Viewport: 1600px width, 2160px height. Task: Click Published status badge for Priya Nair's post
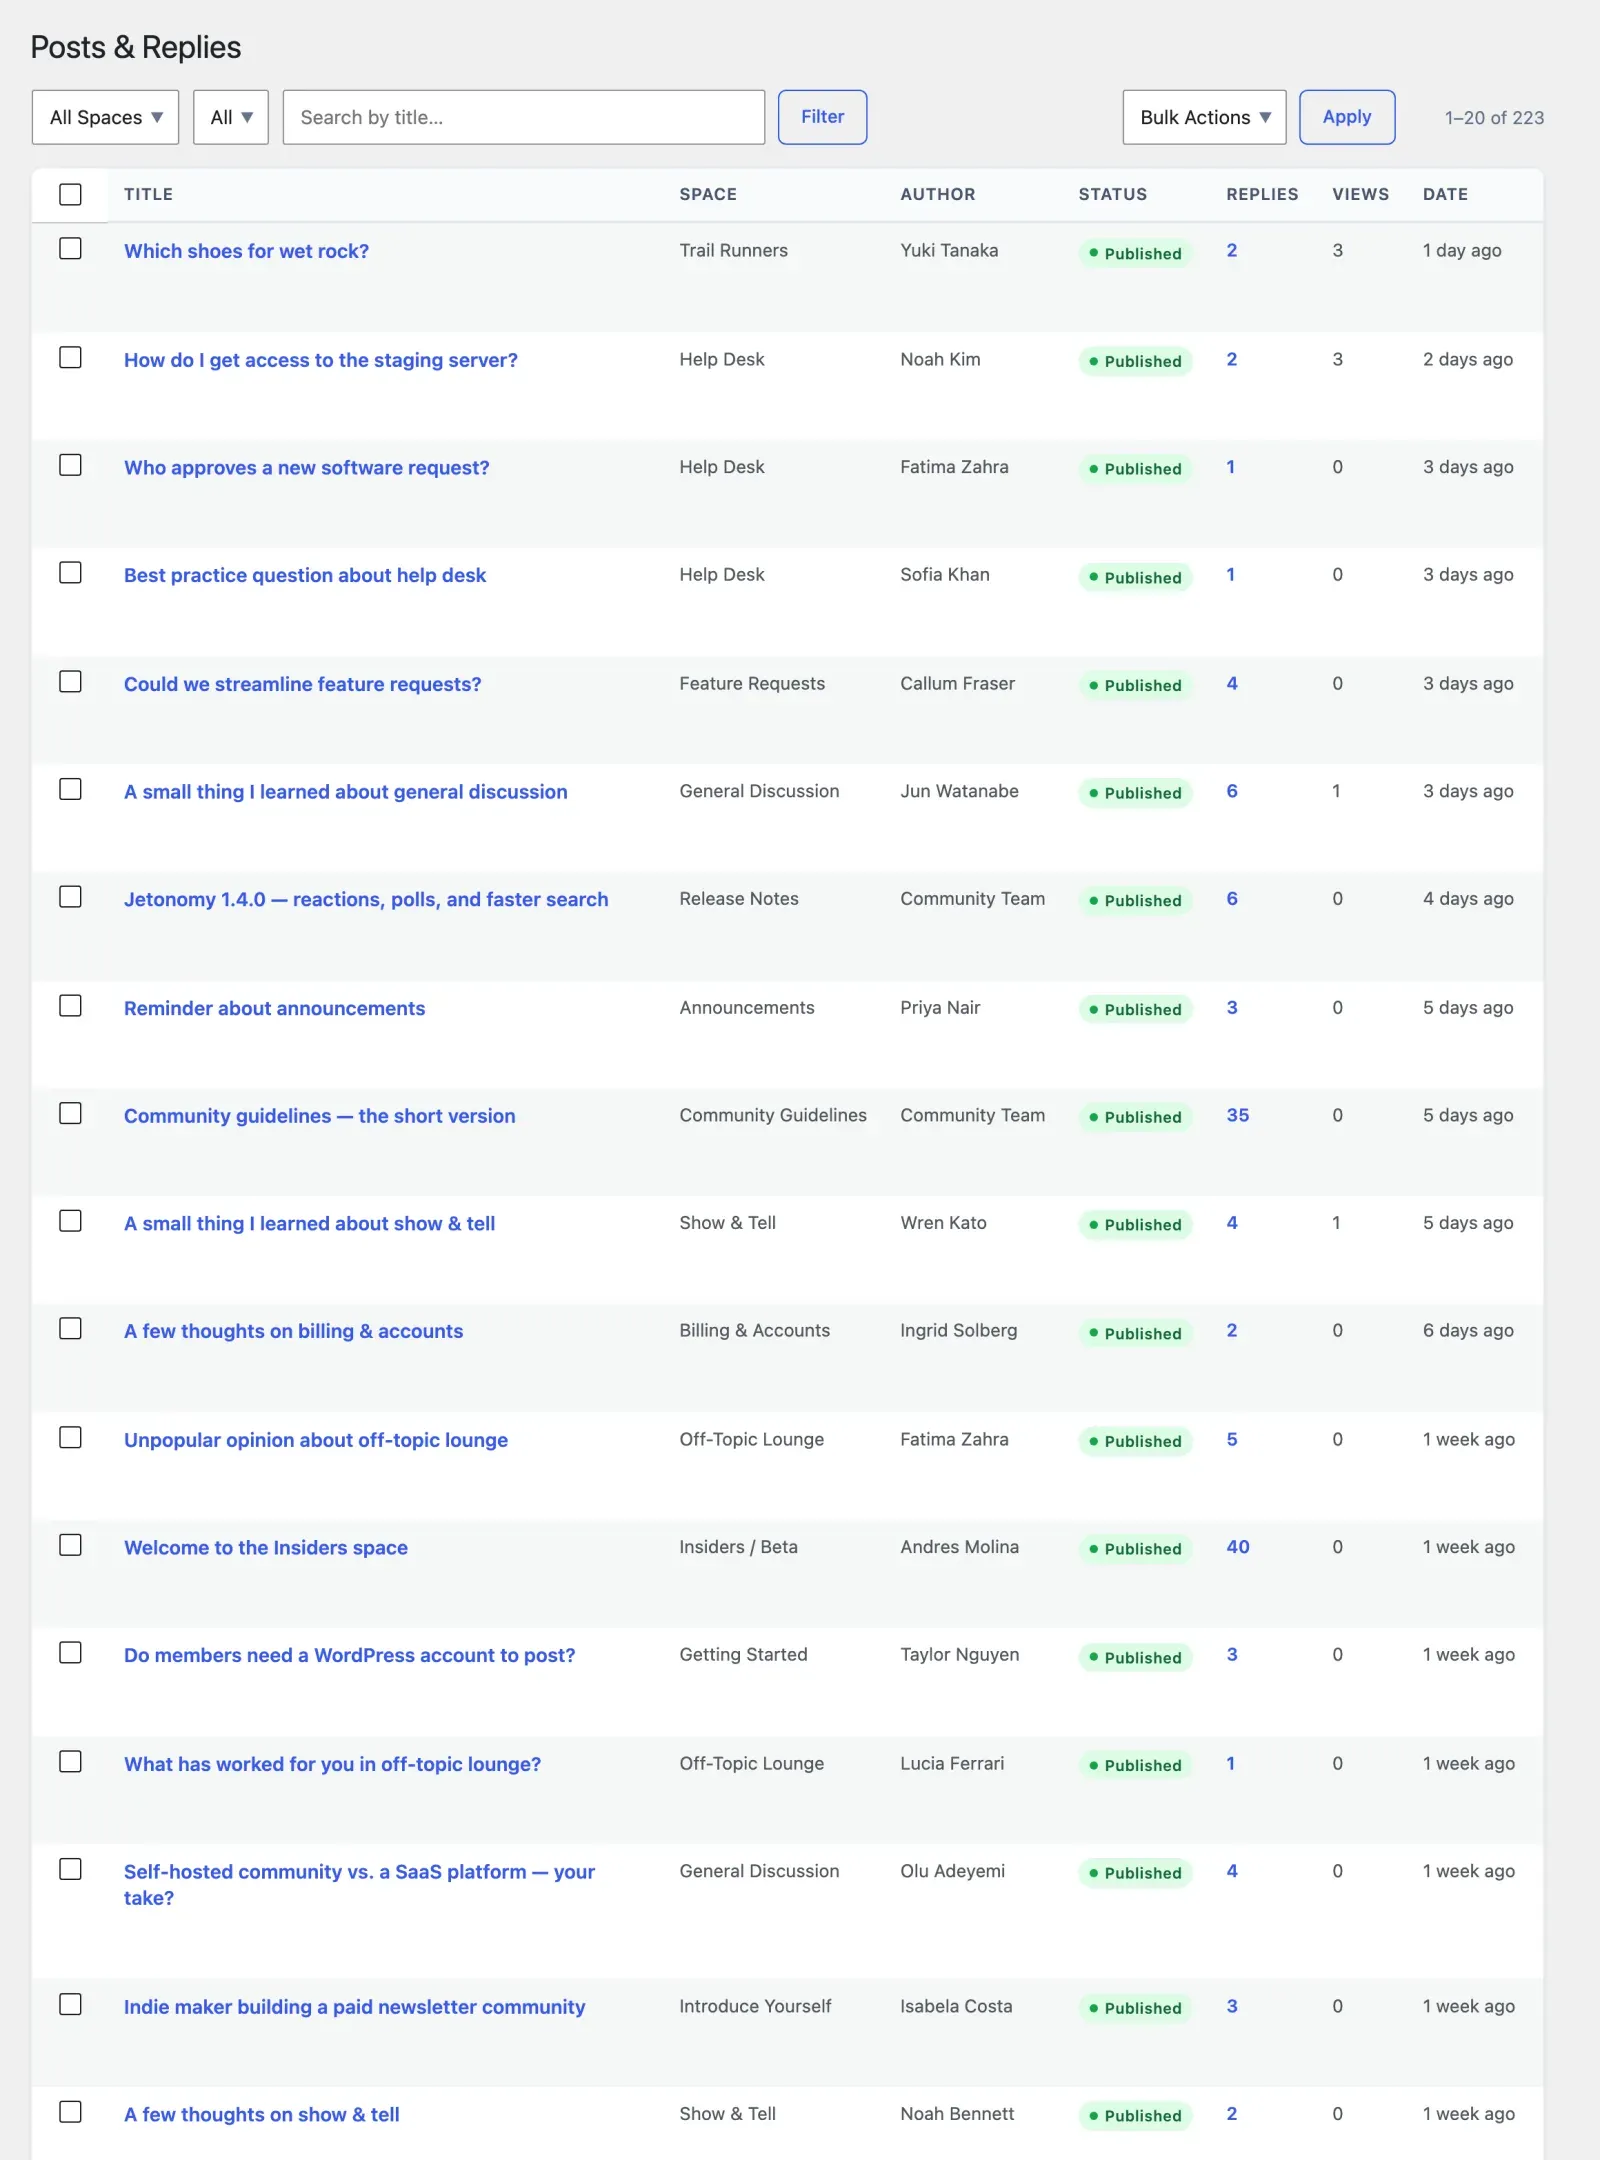[1135, 1009]
